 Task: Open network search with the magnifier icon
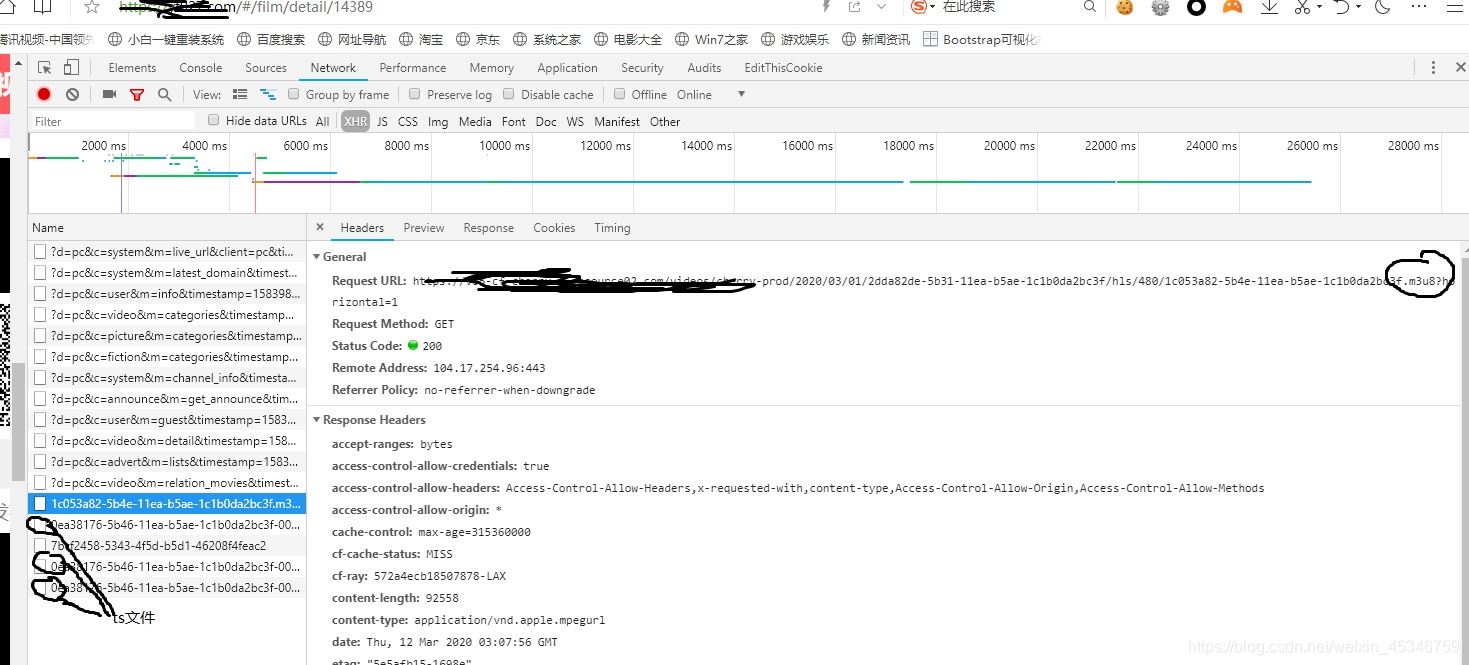pos(163,94)
